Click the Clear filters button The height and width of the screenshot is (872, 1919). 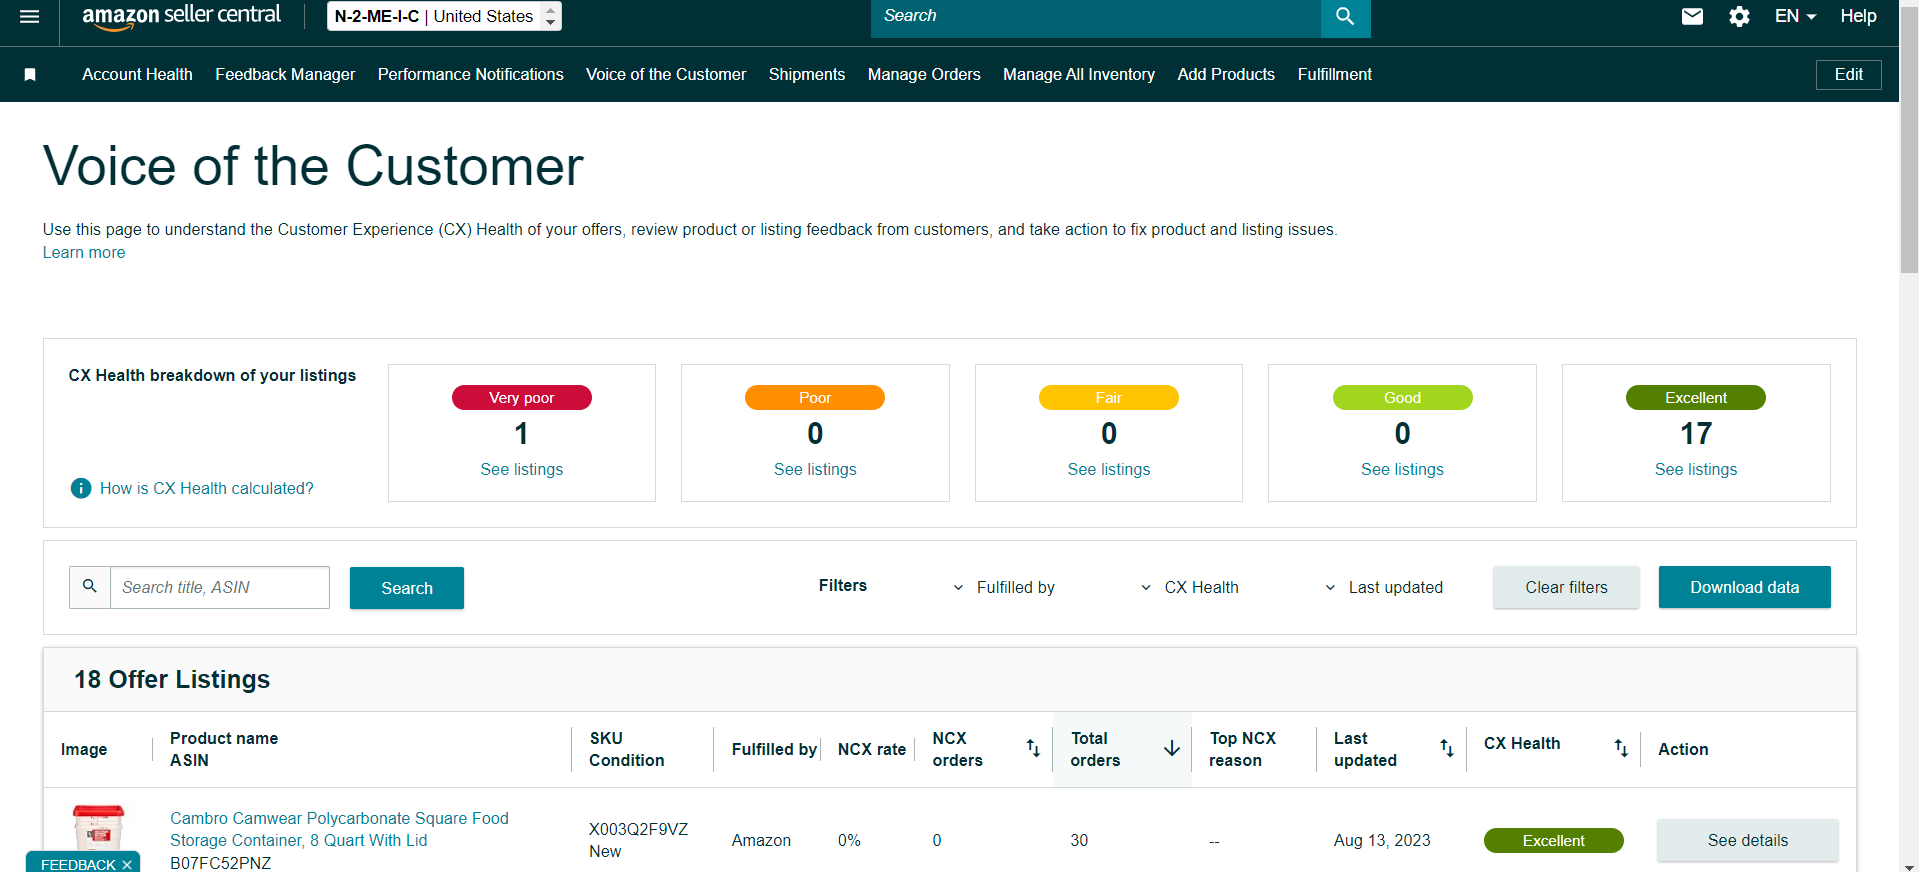[1566, 587]
